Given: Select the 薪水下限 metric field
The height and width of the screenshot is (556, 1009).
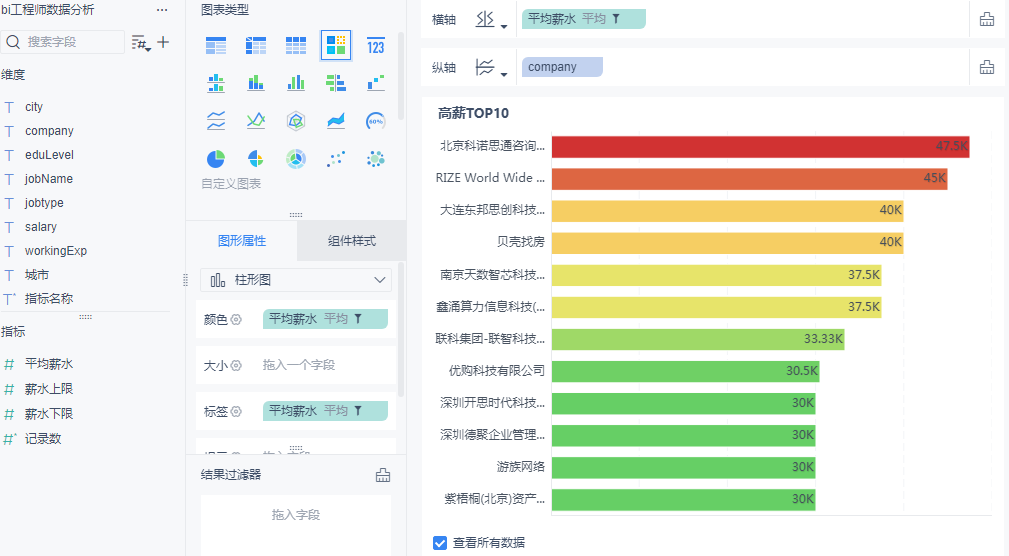Looking at the screenshot, I should [x=49, y=414].
